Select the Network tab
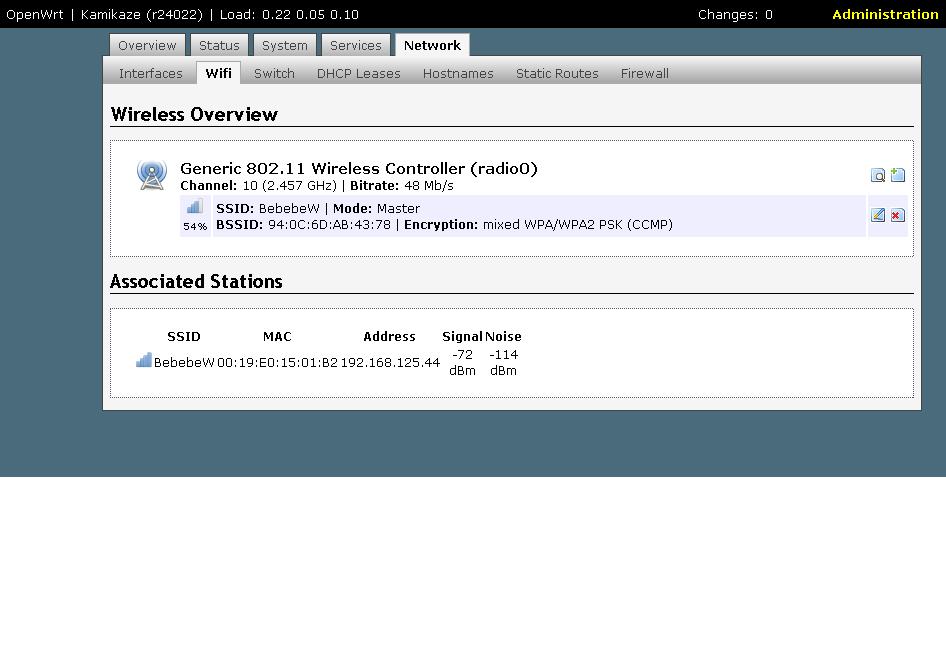This screenshot has height=664, width=946. click(x=432, y=45)
